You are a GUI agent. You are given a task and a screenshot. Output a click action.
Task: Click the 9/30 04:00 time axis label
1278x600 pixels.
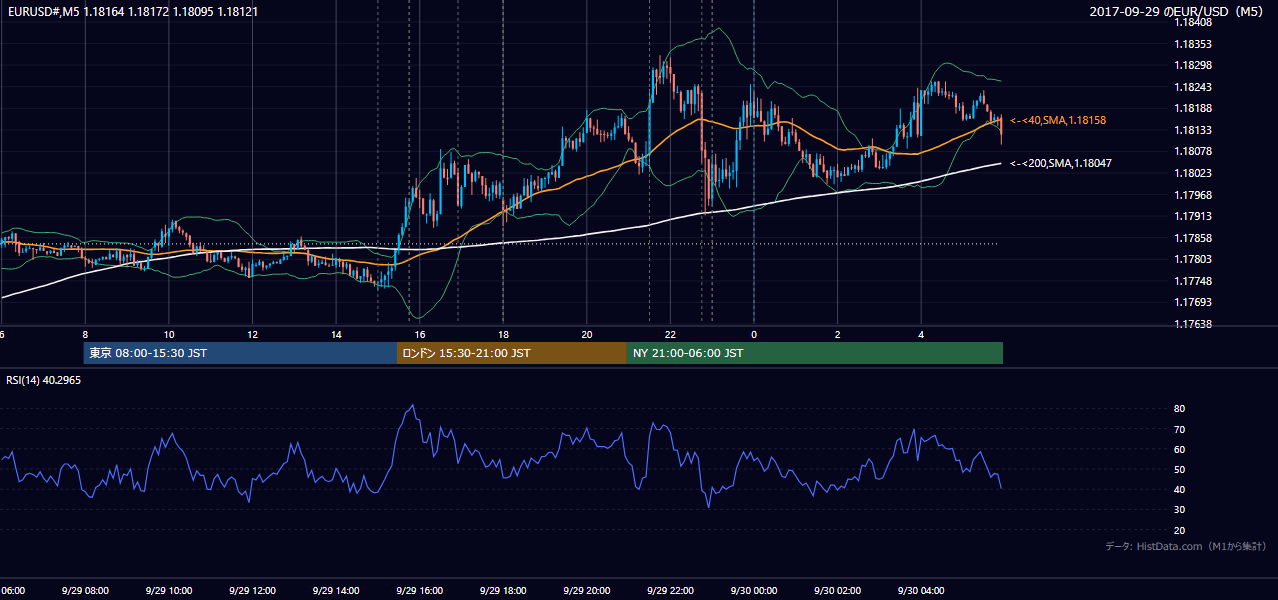tap(920, 590)
